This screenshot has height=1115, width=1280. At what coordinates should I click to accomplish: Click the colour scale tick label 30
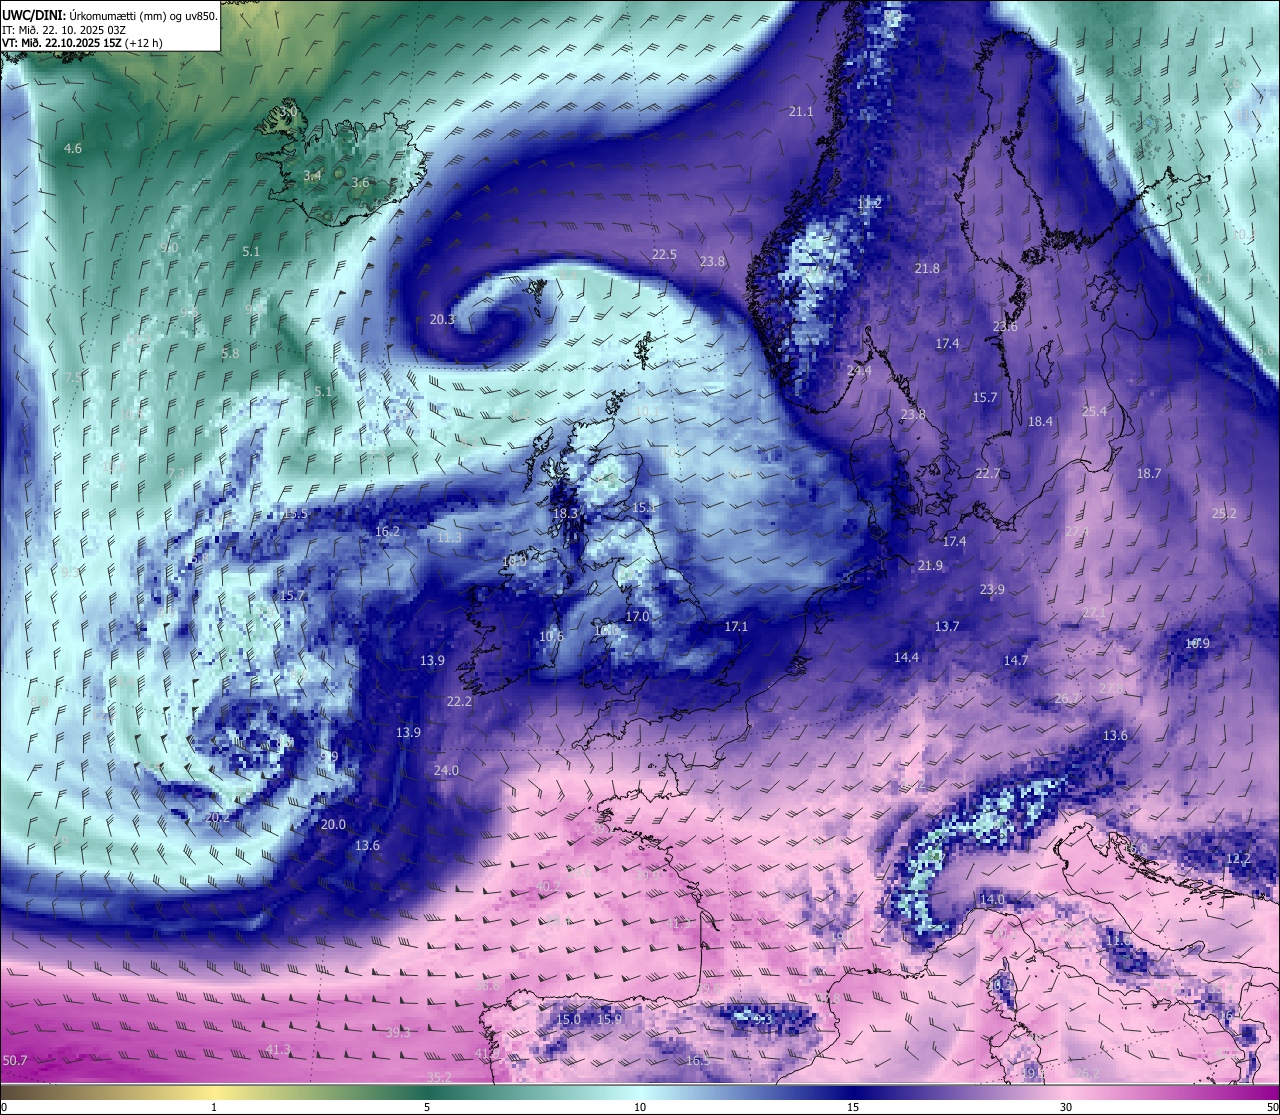click(x=1066, y=1107)
